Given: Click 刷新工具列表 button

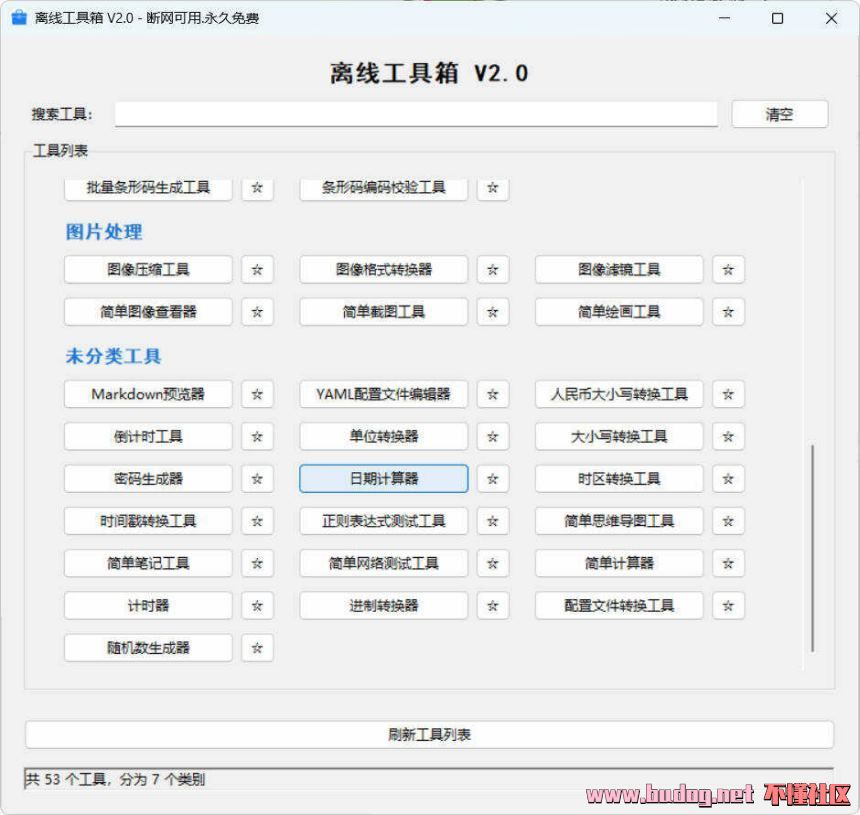Looking at the screenshot, I should coord(429,735).
